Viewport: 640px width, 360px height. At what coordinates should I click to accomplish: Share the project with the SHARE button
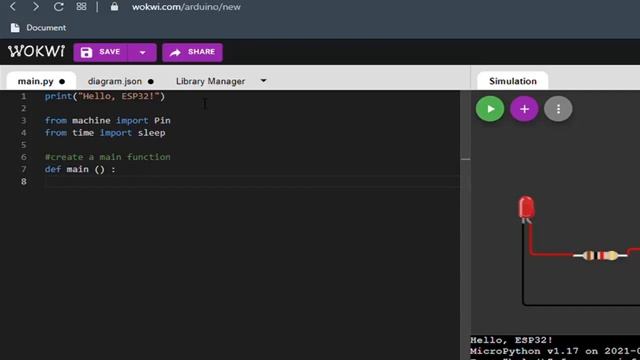[192, 52]
